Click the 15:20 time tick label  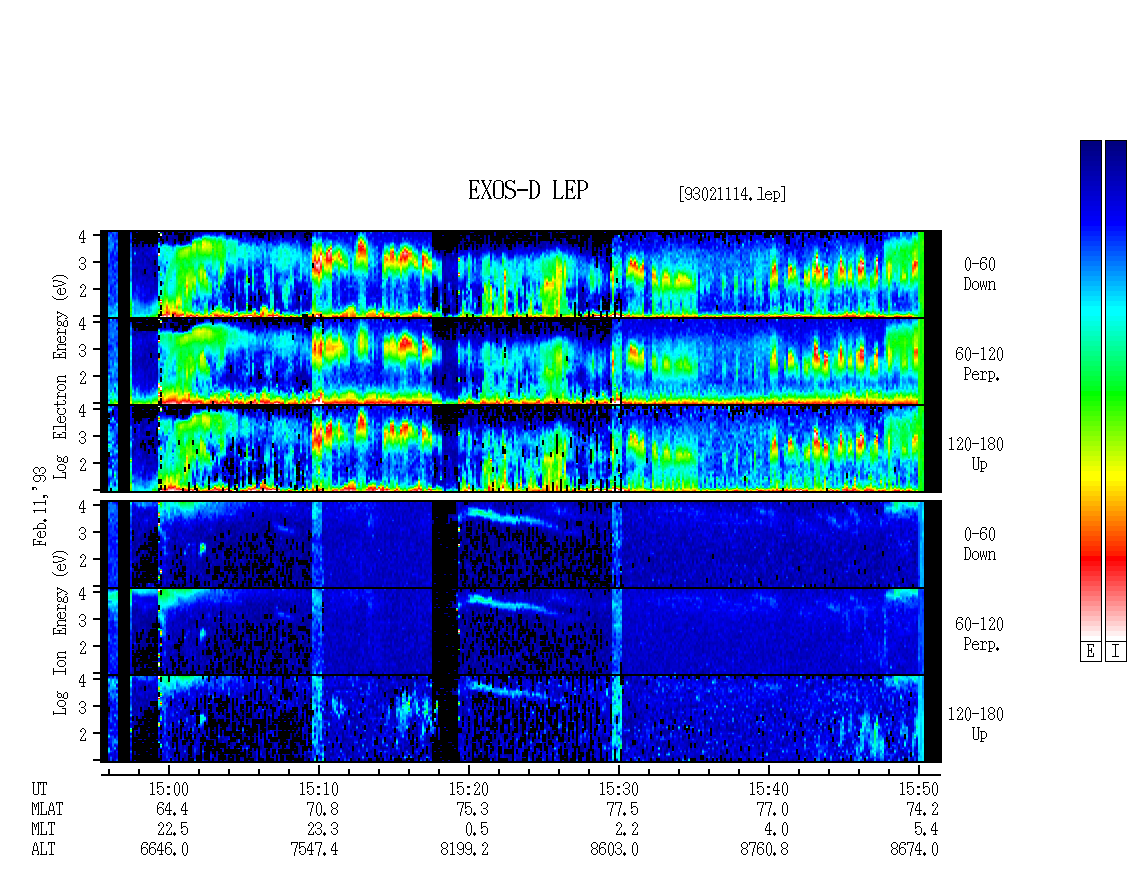pos(468,789)
